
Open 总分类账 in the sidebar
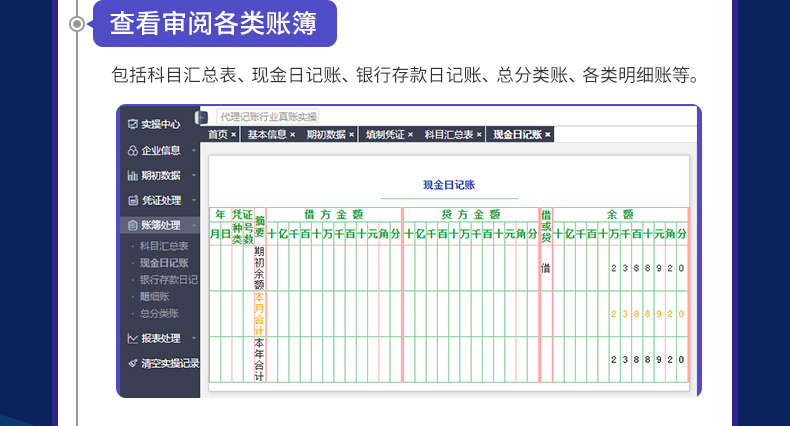(x=159, y=313)
